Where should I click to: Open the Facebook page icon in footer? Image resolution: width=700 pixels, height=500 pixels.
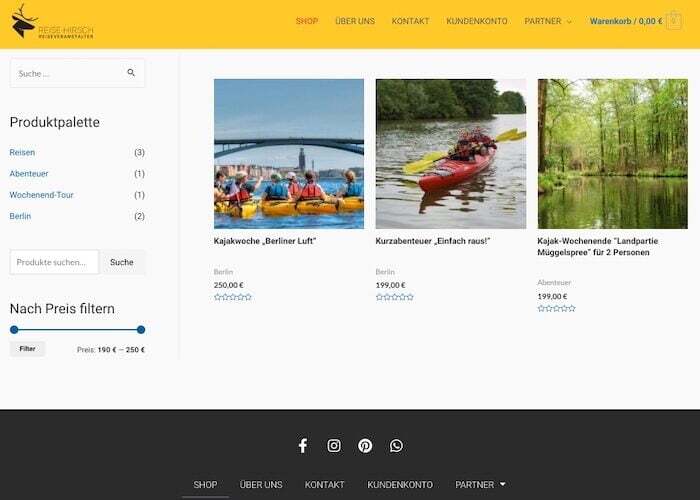coord(303,446)
